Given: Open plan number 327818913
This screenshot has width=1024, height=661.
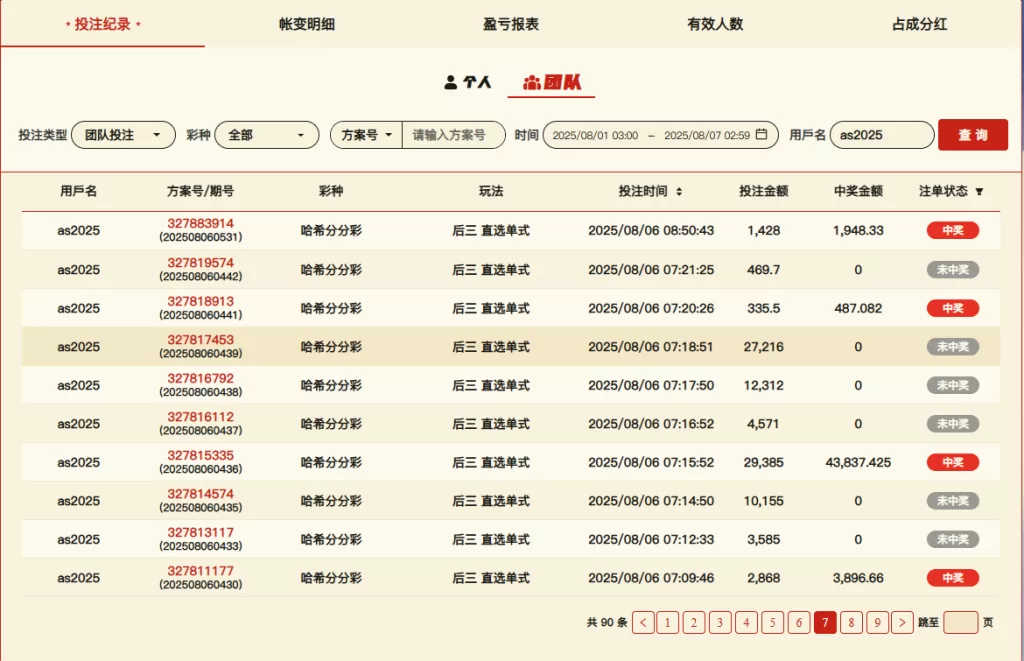Looking at the screenshot, I should [200, 301].
